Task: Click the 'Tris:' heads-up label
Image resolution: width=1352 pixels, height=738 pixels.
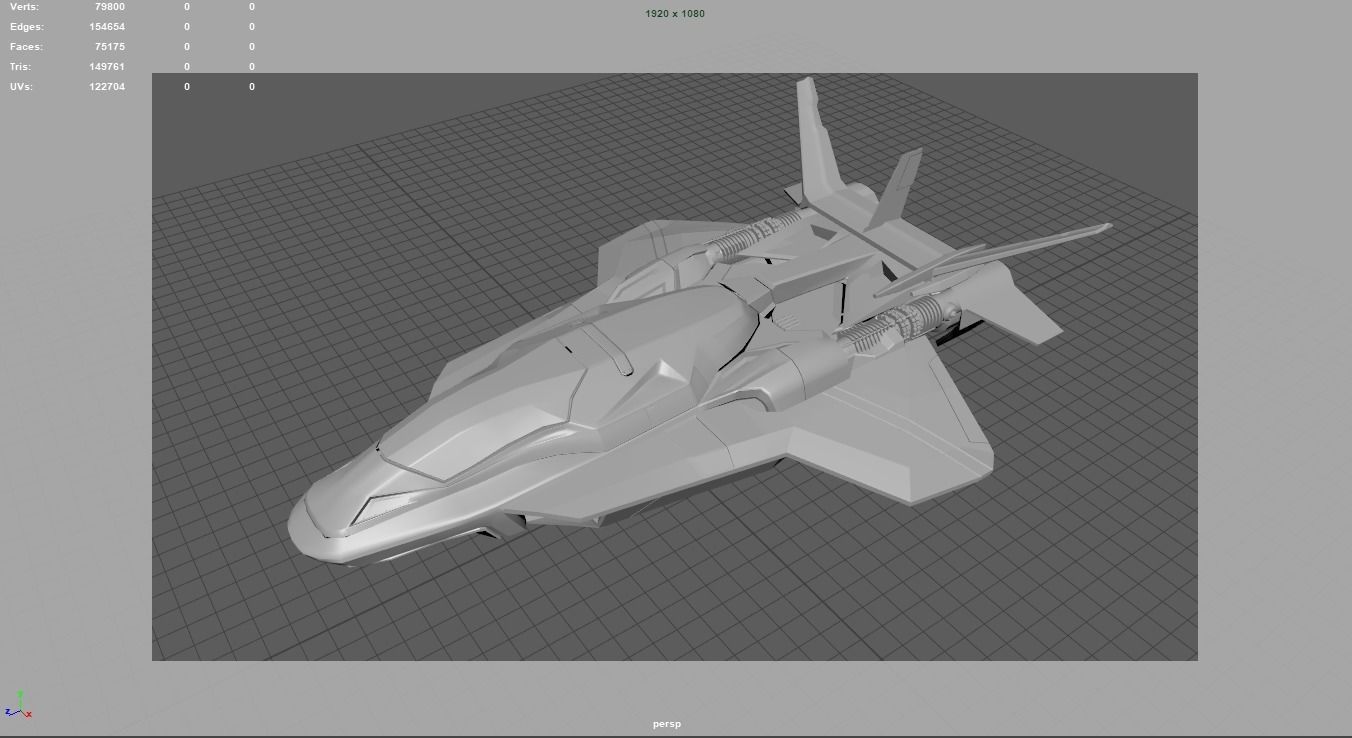Action: point(22,67)
